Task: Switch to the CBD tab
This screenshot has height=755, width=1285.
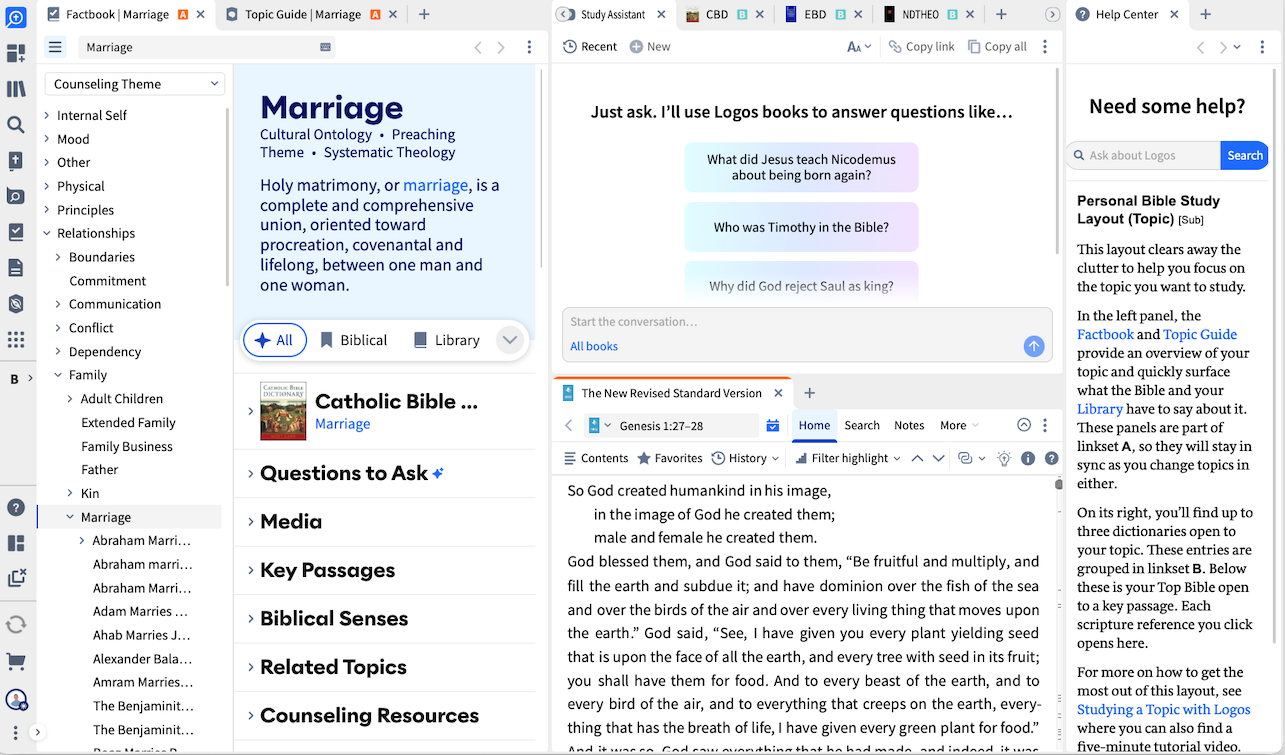Action: coord(716,14)
